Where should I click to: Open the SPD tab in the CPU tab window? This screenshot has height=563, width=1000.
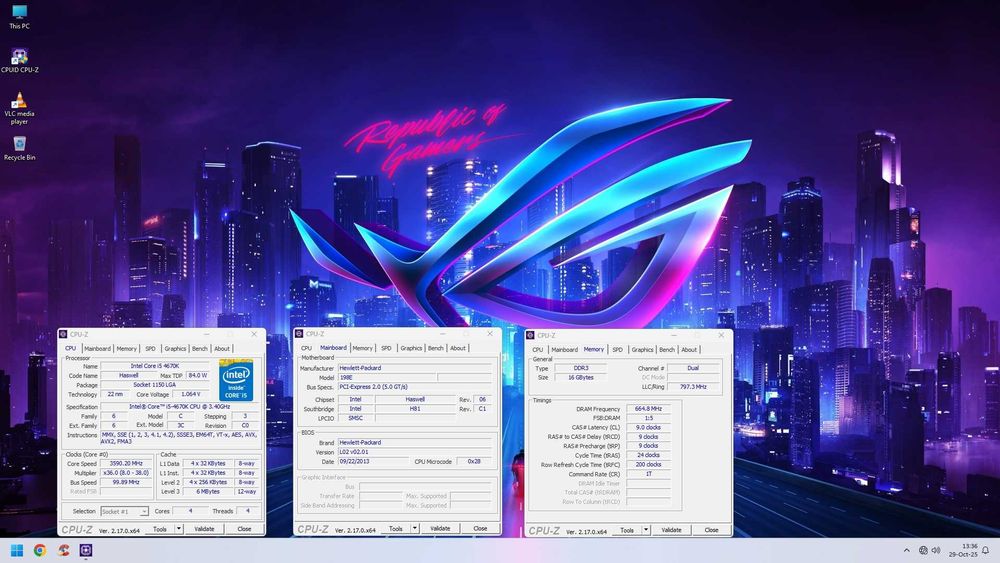(x=150, y=349)
